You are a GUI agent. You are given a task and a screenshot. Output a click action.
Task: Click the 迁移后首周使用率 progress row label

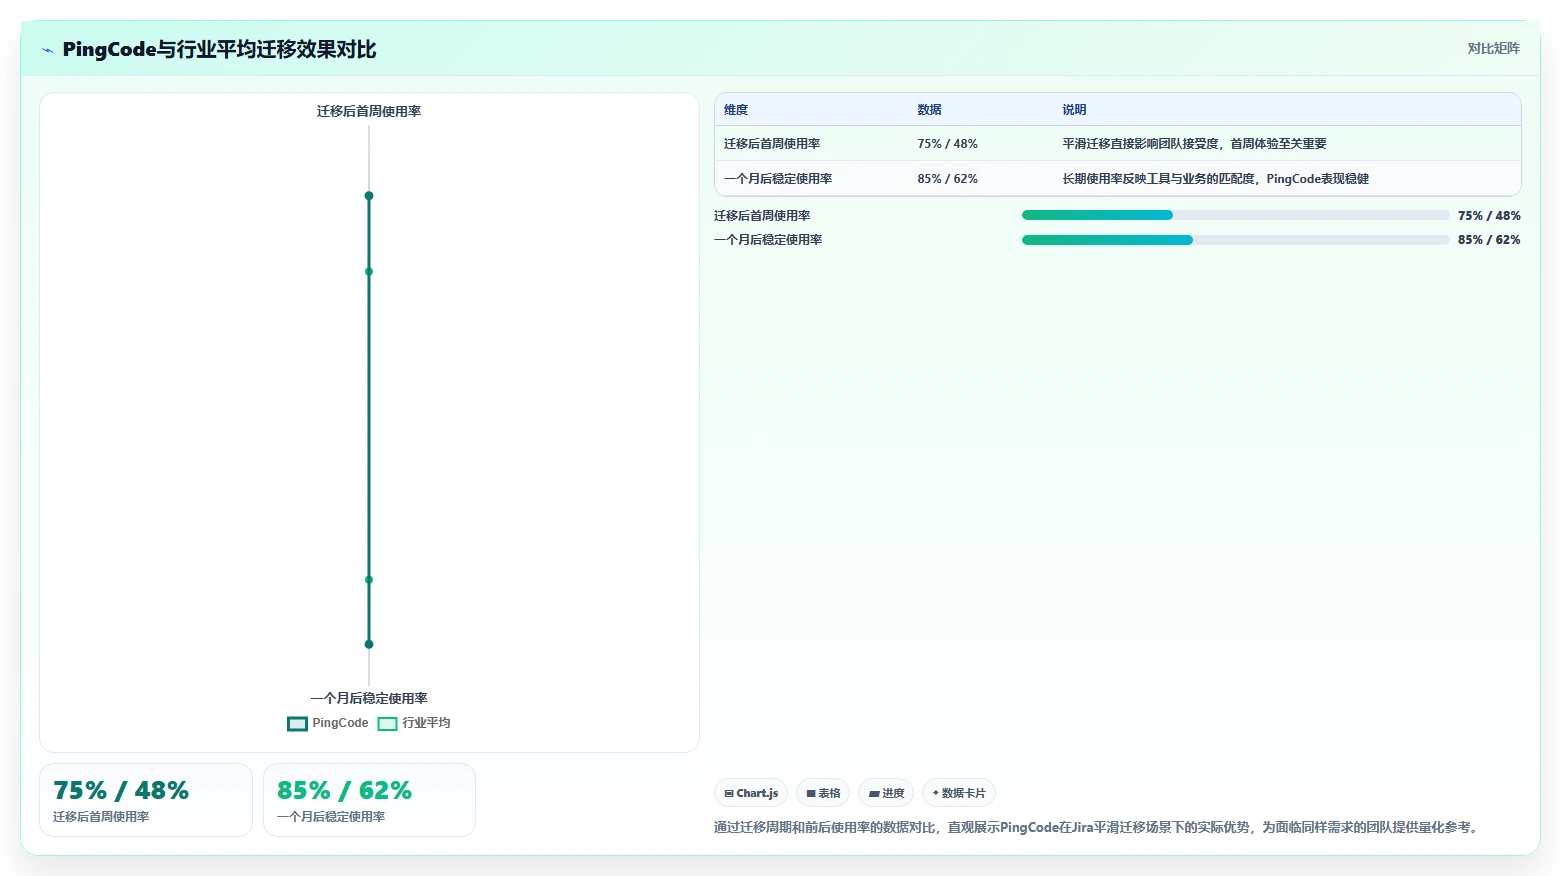762,216
